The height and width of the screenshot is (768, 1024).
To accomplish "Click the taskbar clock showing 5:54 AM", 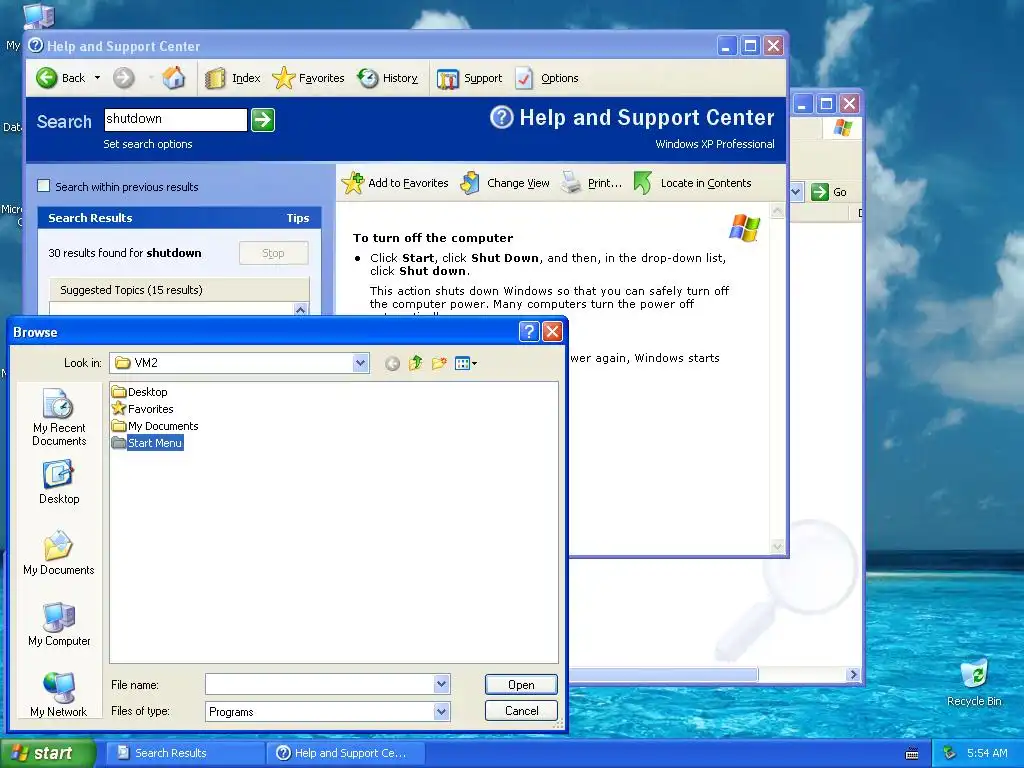I will [x=987, y=753].
